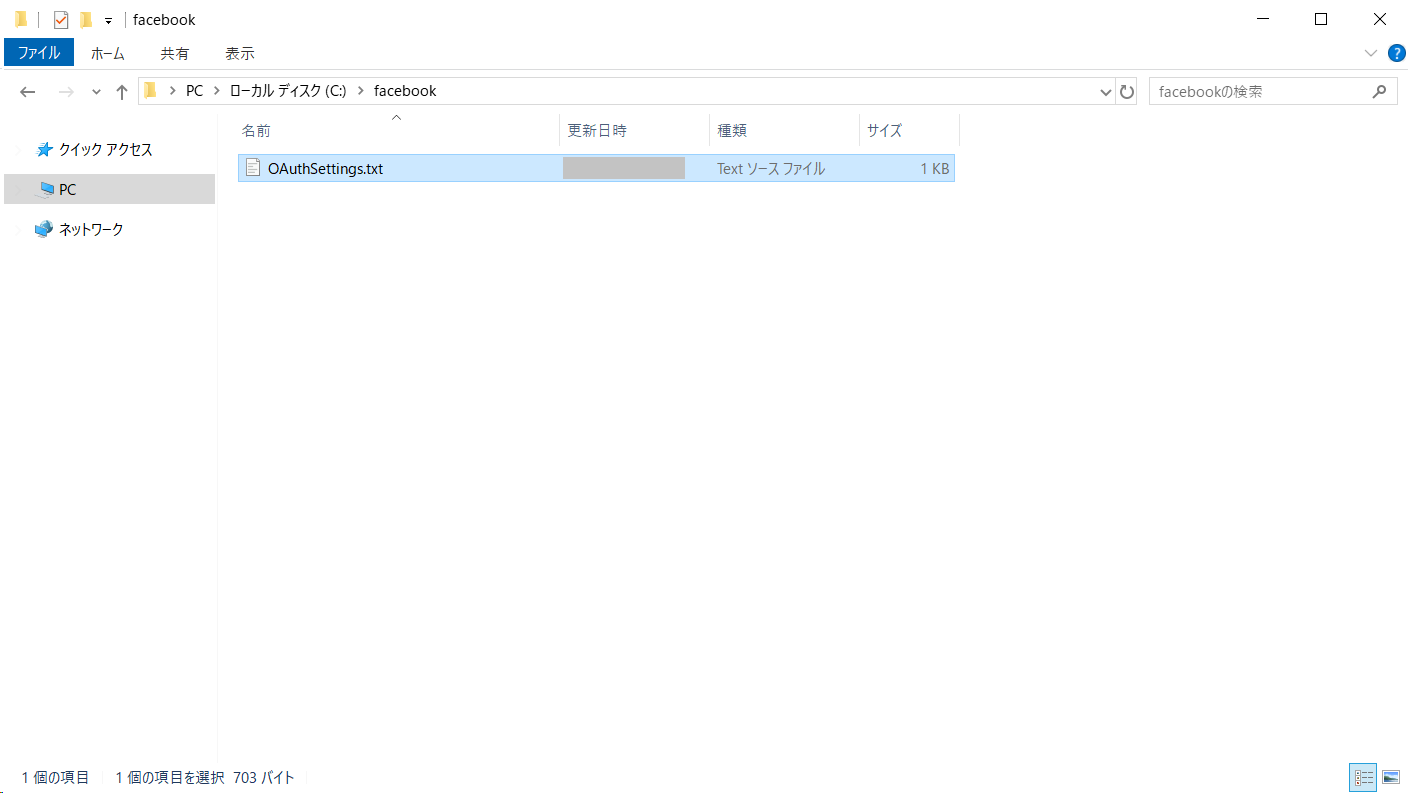The width and height of the screenshot is (1408, 793).
Task: Click the ネットワーク network icon
Action: (x=44, y=229)
